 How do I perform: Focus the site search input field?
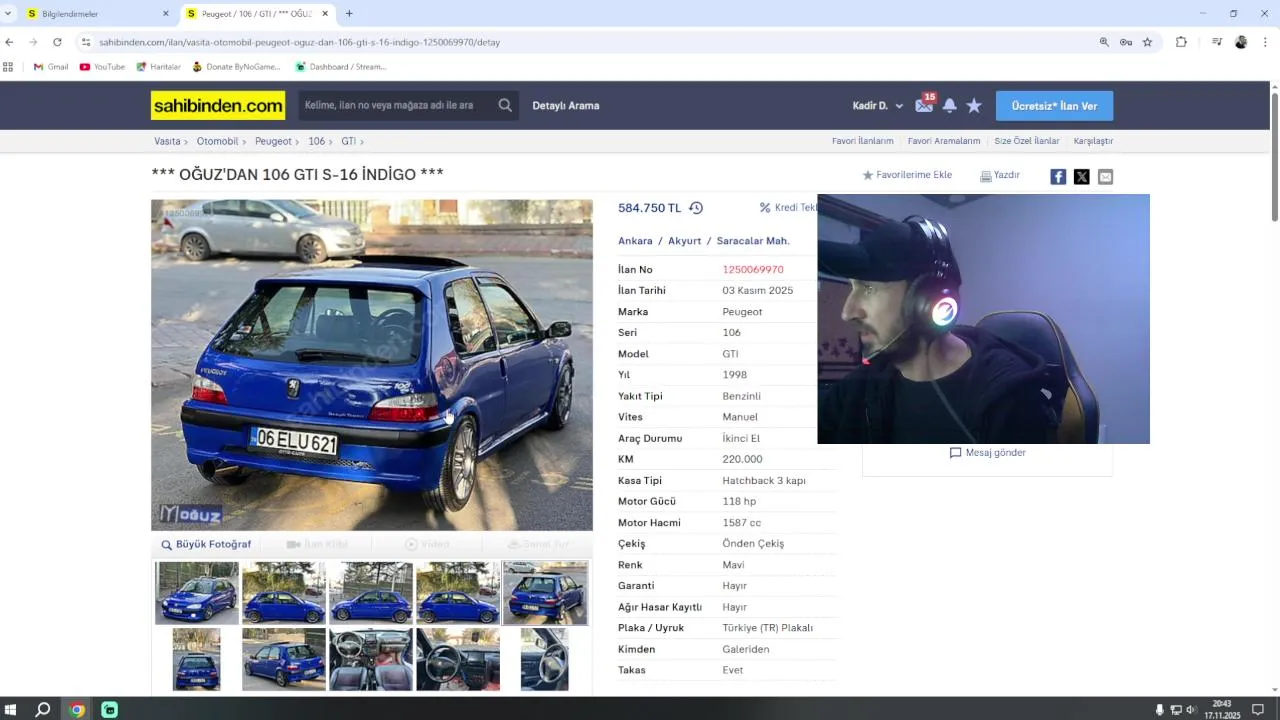395,105
